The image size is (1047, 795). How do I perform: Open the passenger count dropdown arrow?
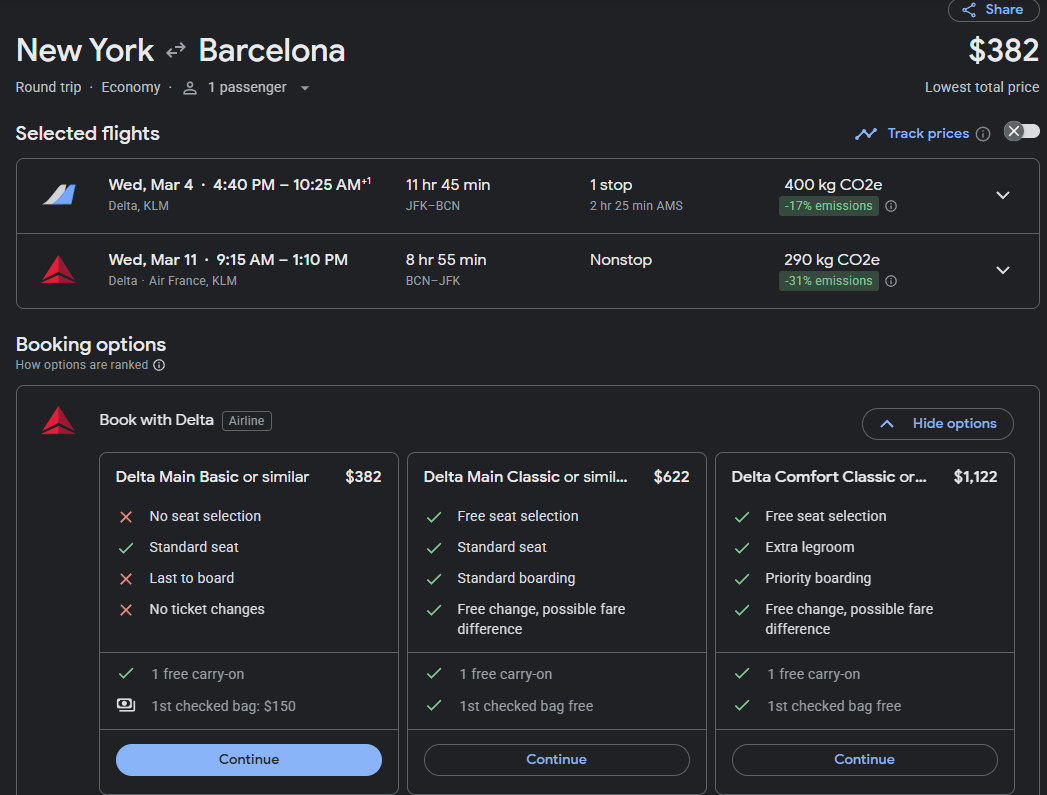pos(304,88)
